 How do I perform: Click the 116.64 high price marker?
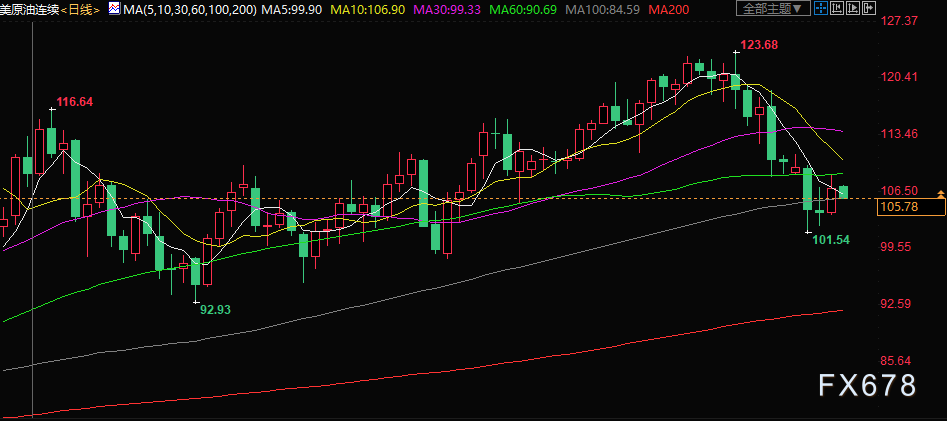tap(75, 102)
